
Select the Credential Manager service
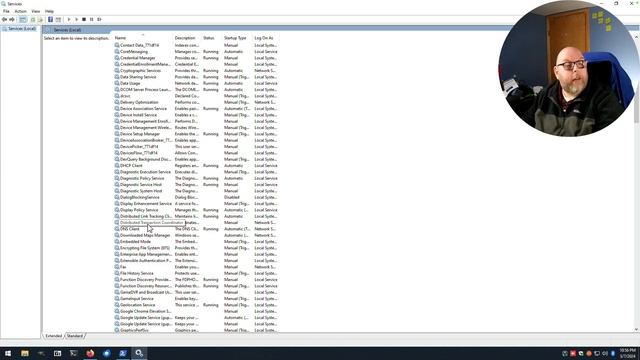coord(196,58)
